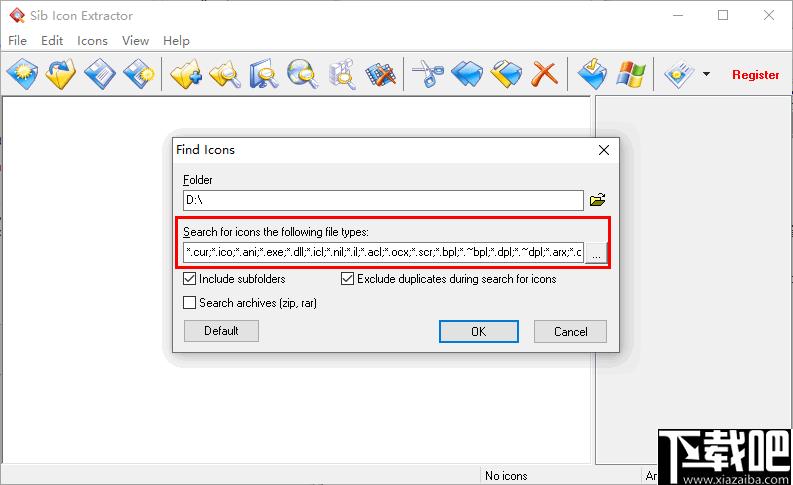Click the No icons status bar text
The image size is (793, 485).
[x=506, y=476]
